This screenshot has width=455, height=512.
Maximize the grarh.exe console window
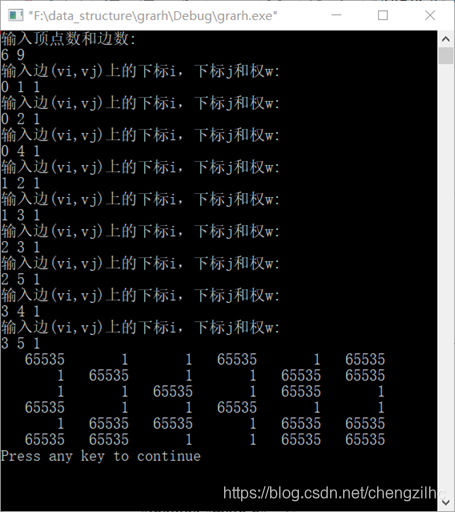pyautogui.click(x=383, y=15)
